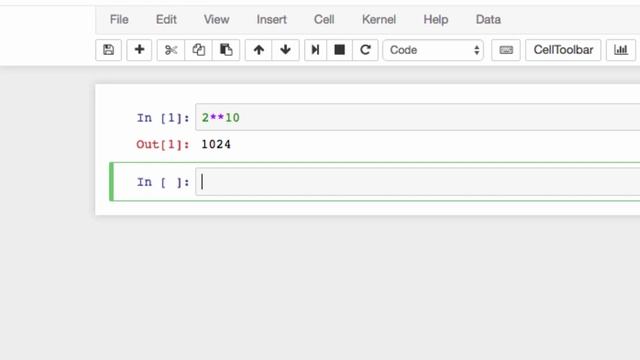The width and height of the screenshot is (640, 360).
Task: Insert a cell below with the plus icon
Action: pos(139,50)
